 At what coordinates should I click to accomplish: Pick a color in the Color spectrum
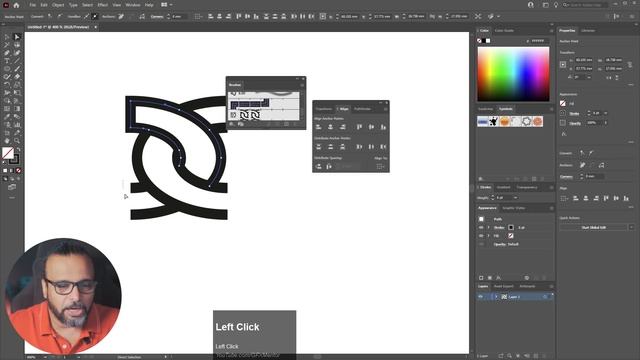[x=513, y=74]
